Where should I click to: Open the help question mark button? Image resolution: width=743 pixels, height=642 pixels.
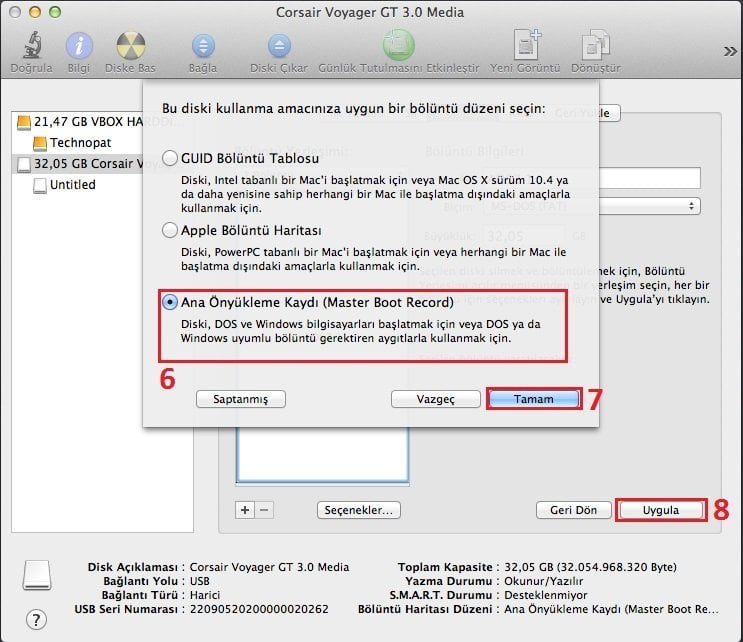(x=36, y=619)
